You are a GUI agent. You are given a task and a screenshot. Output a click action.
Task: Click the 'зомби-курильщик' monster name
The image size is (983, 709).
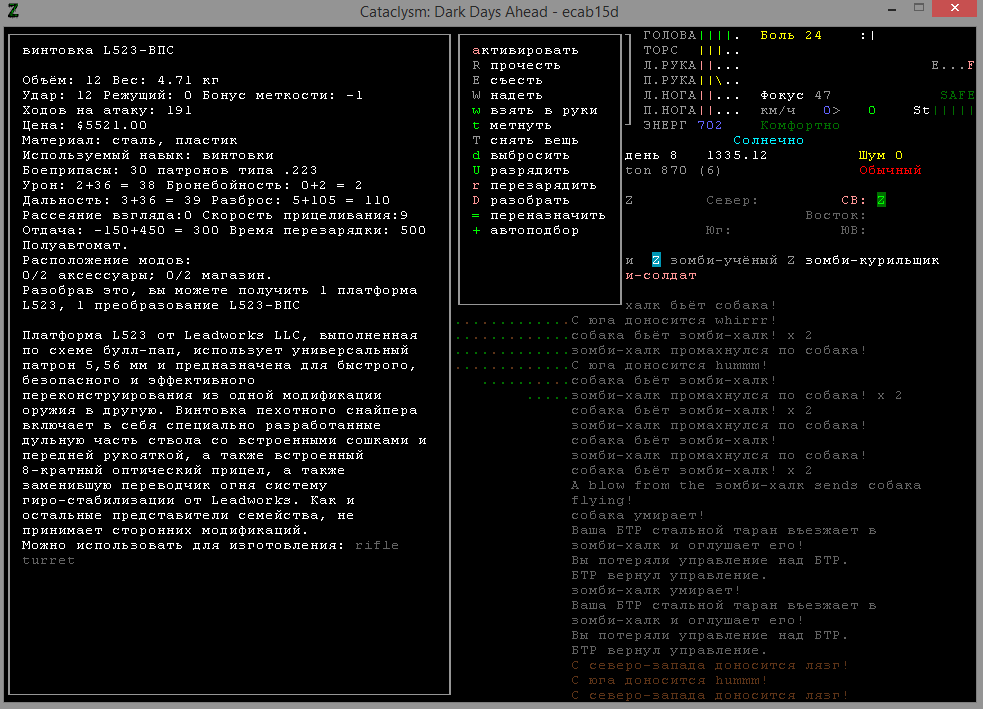[x=872, y=261]
